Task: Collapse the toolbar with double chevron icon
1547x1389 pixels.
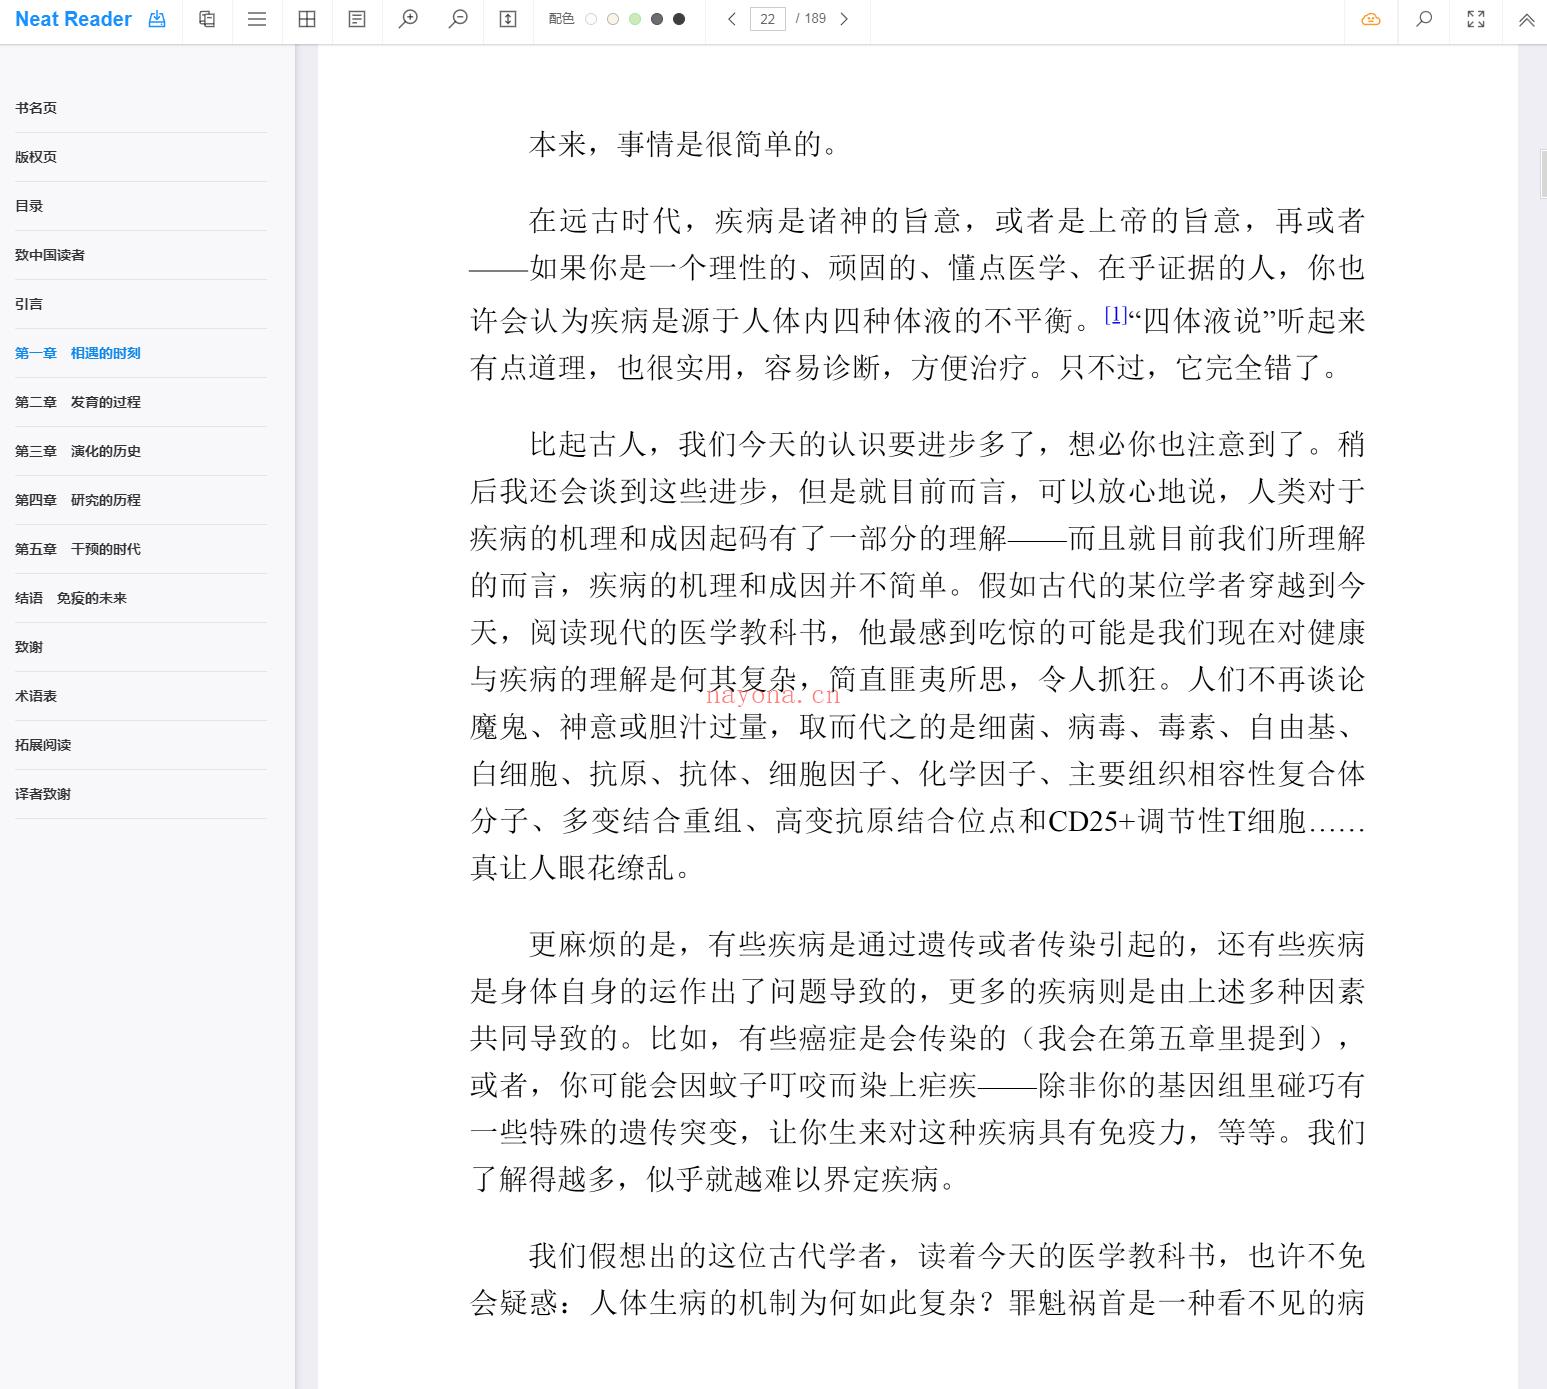Action: pyautogui.click(x=1527, y=19)
